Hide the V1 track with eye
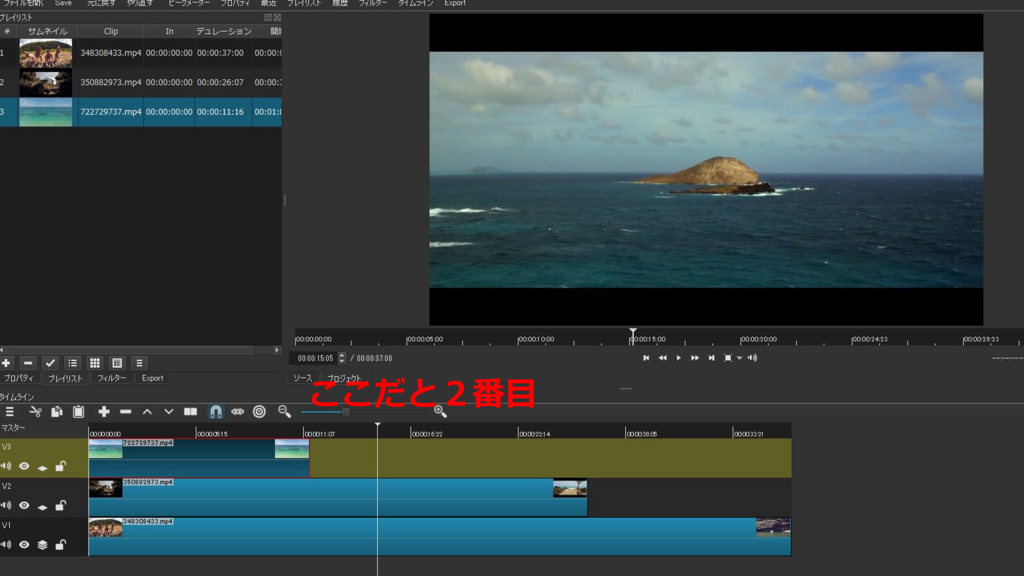Viewport: 1024px width, 576px height. pos(24,545)
